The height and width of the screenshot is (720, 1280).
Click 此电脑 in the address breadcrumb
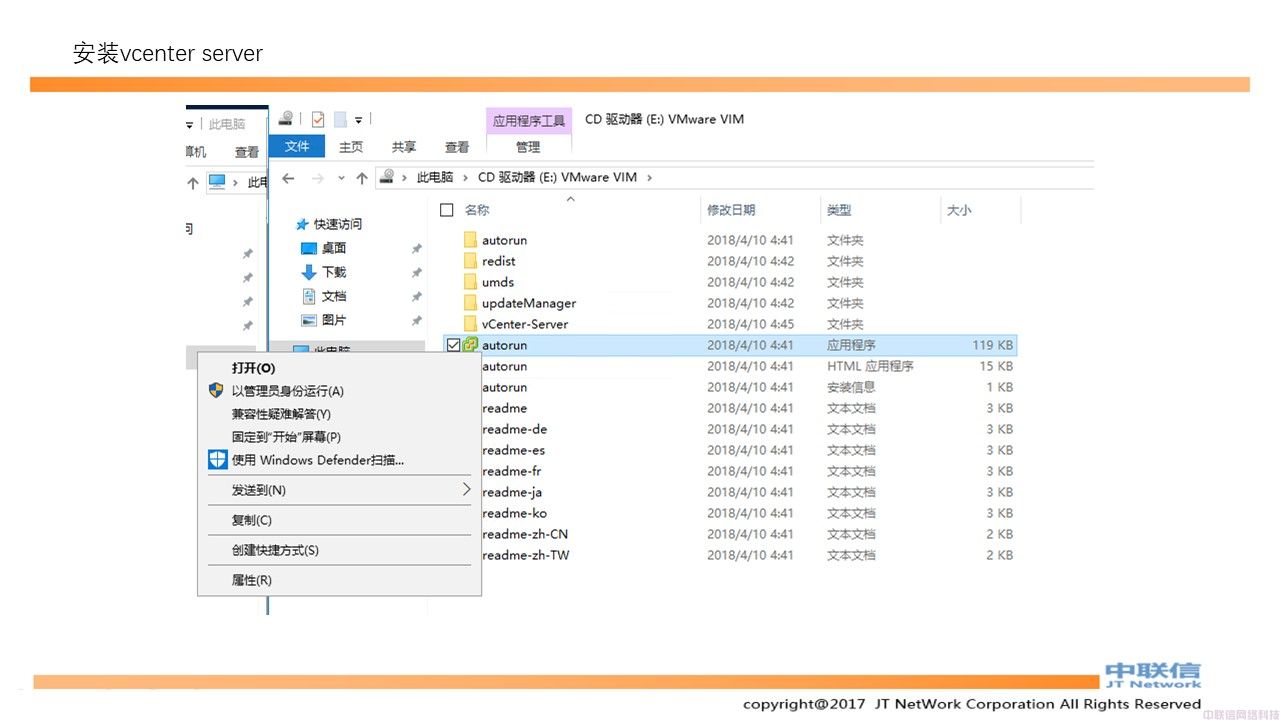(435, 177)
